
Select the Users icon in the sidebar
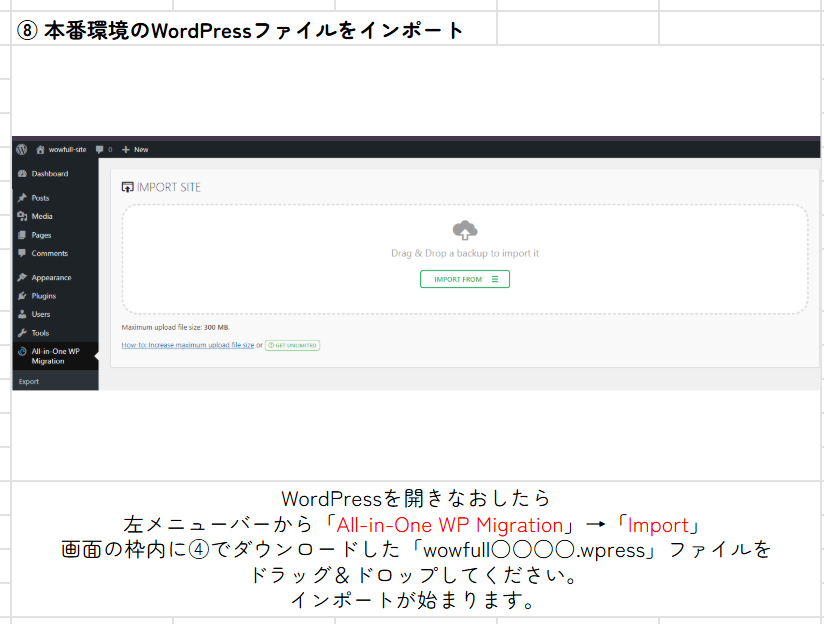point(21,314)
